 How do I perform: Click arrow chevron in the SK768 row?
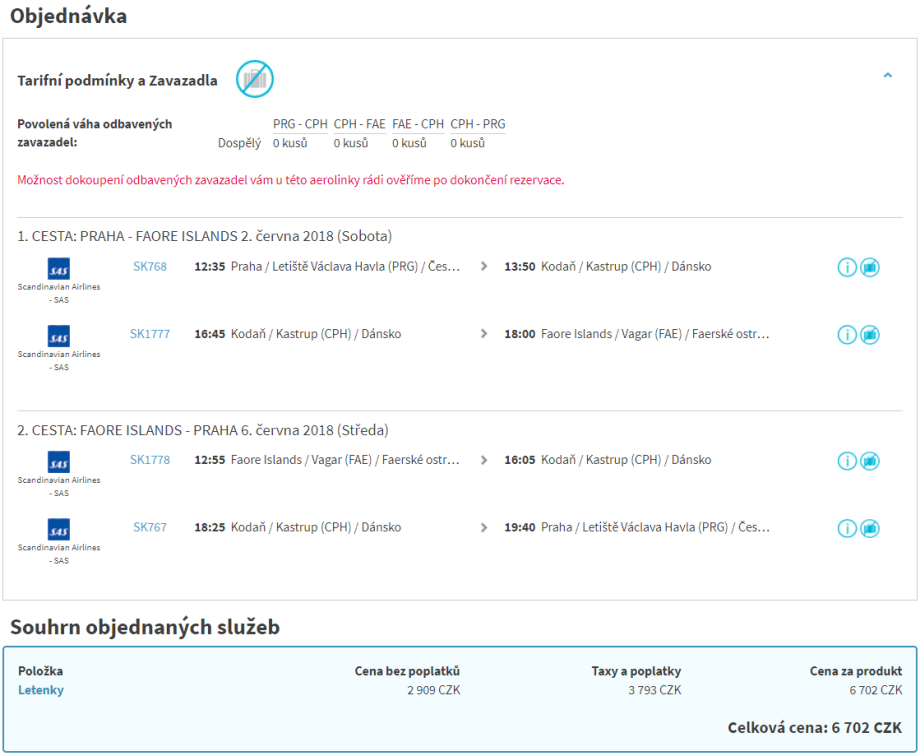click(485, 267)
